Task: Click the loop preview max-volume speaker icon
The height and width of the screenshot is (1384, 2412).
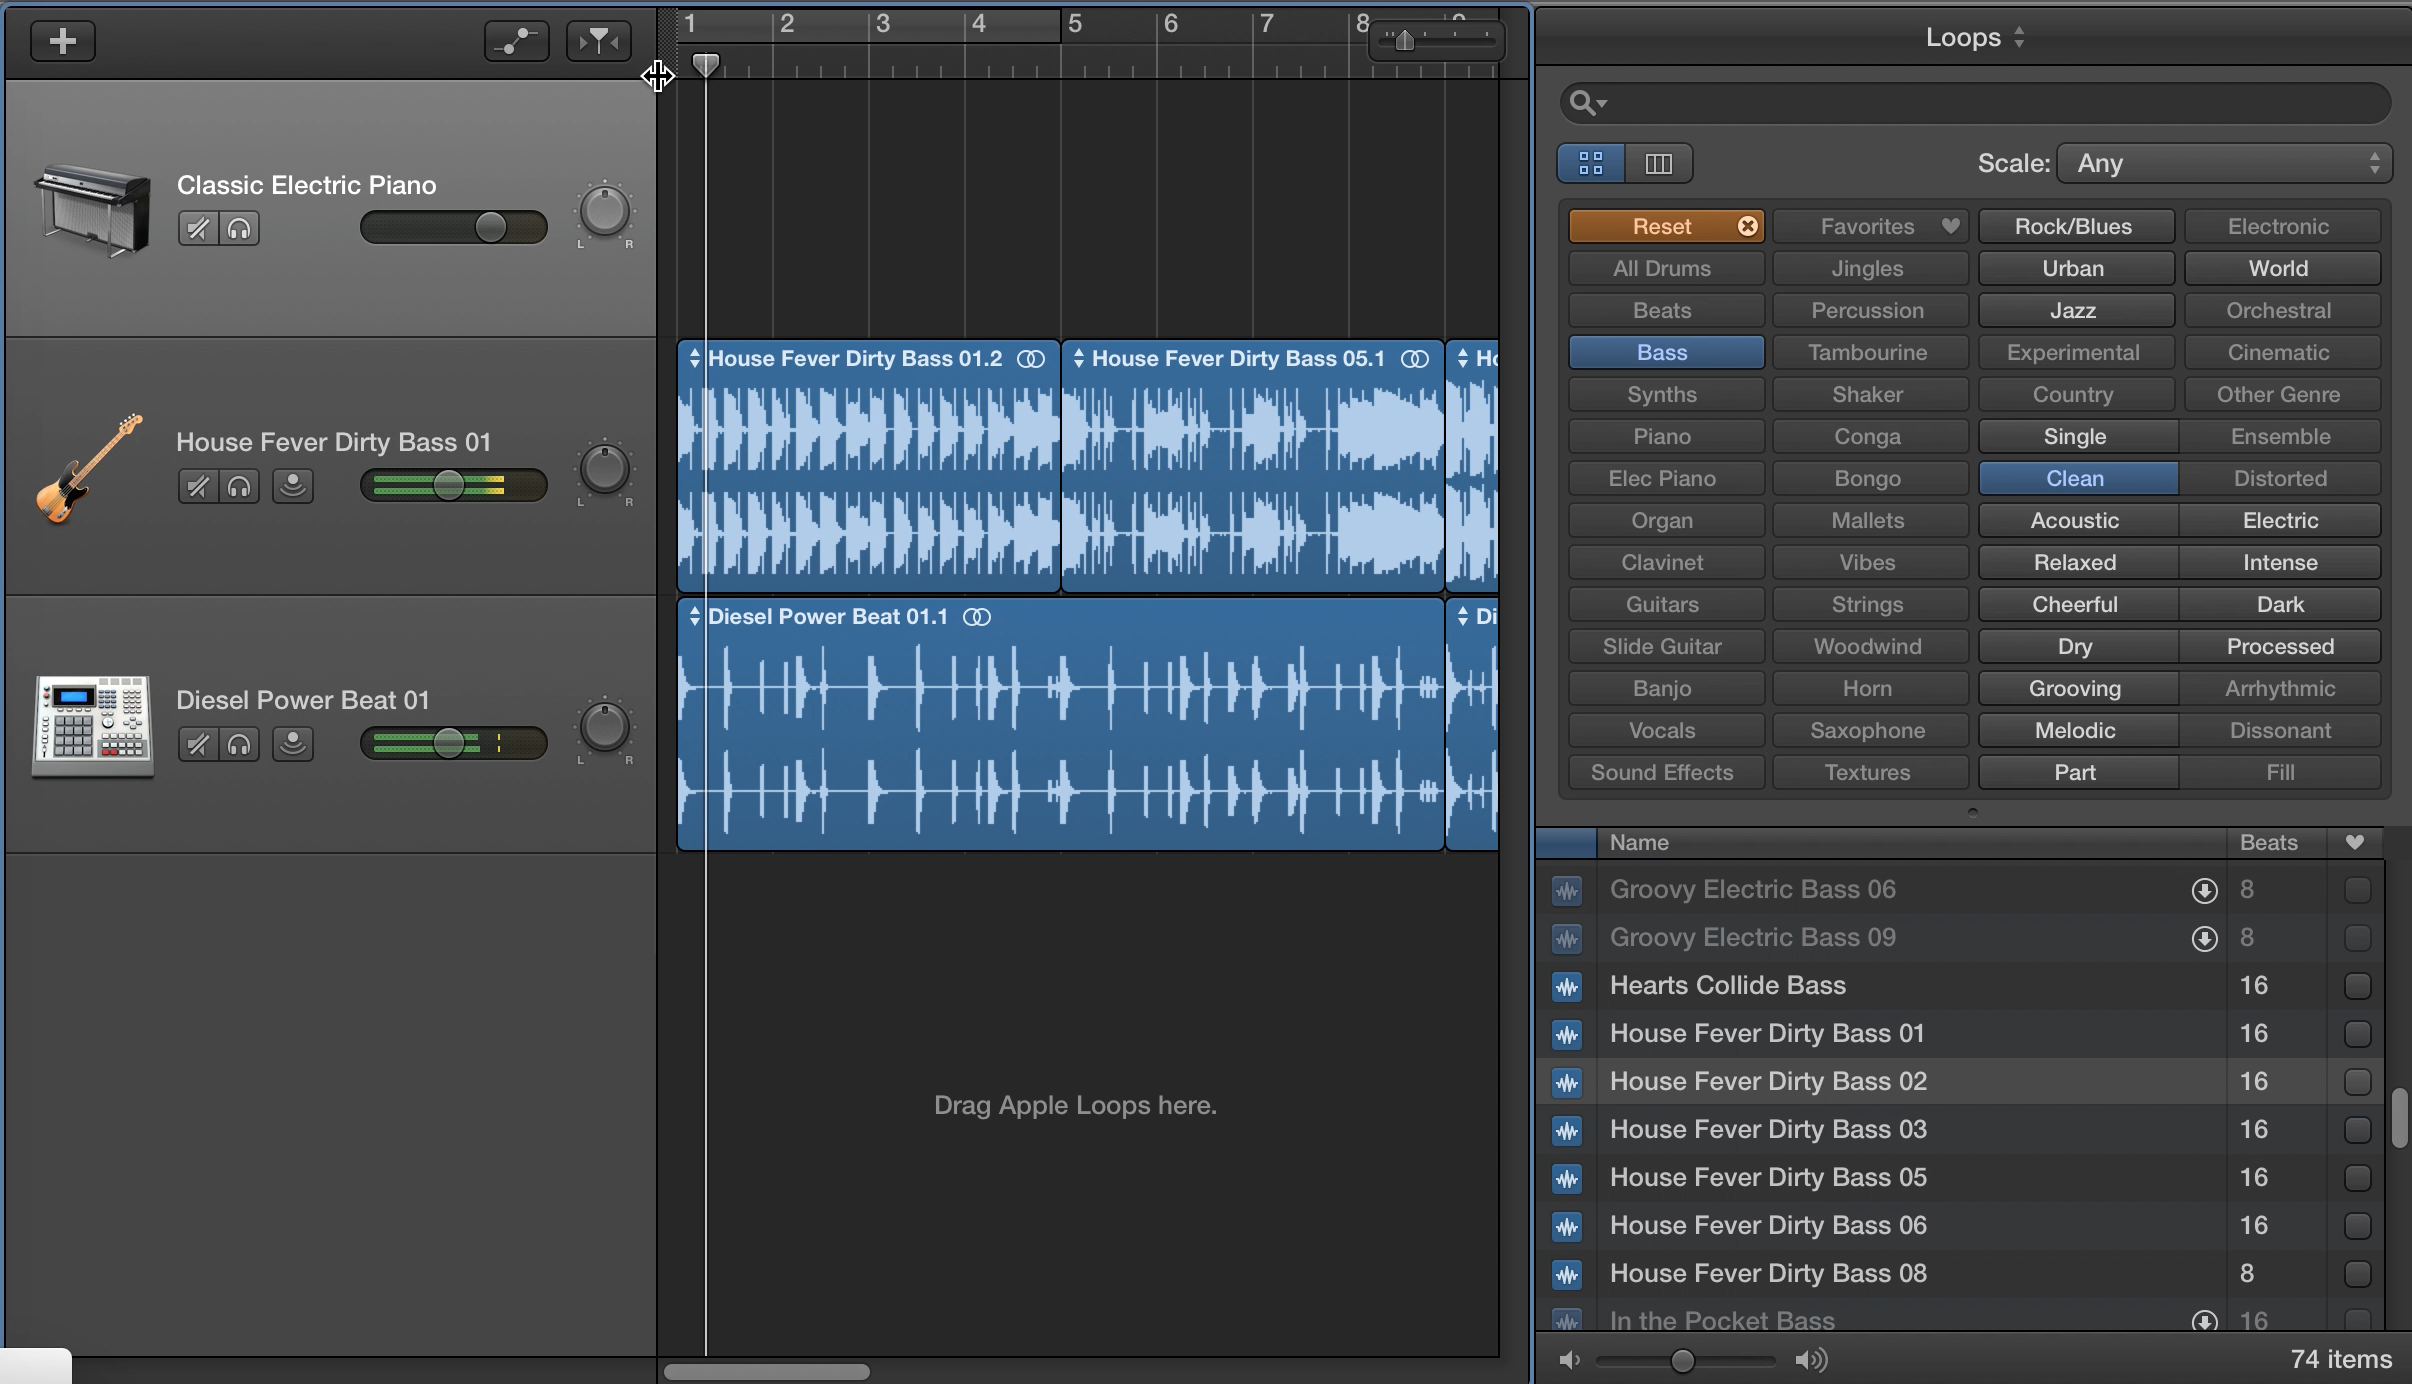Action: point(1812,1360)
